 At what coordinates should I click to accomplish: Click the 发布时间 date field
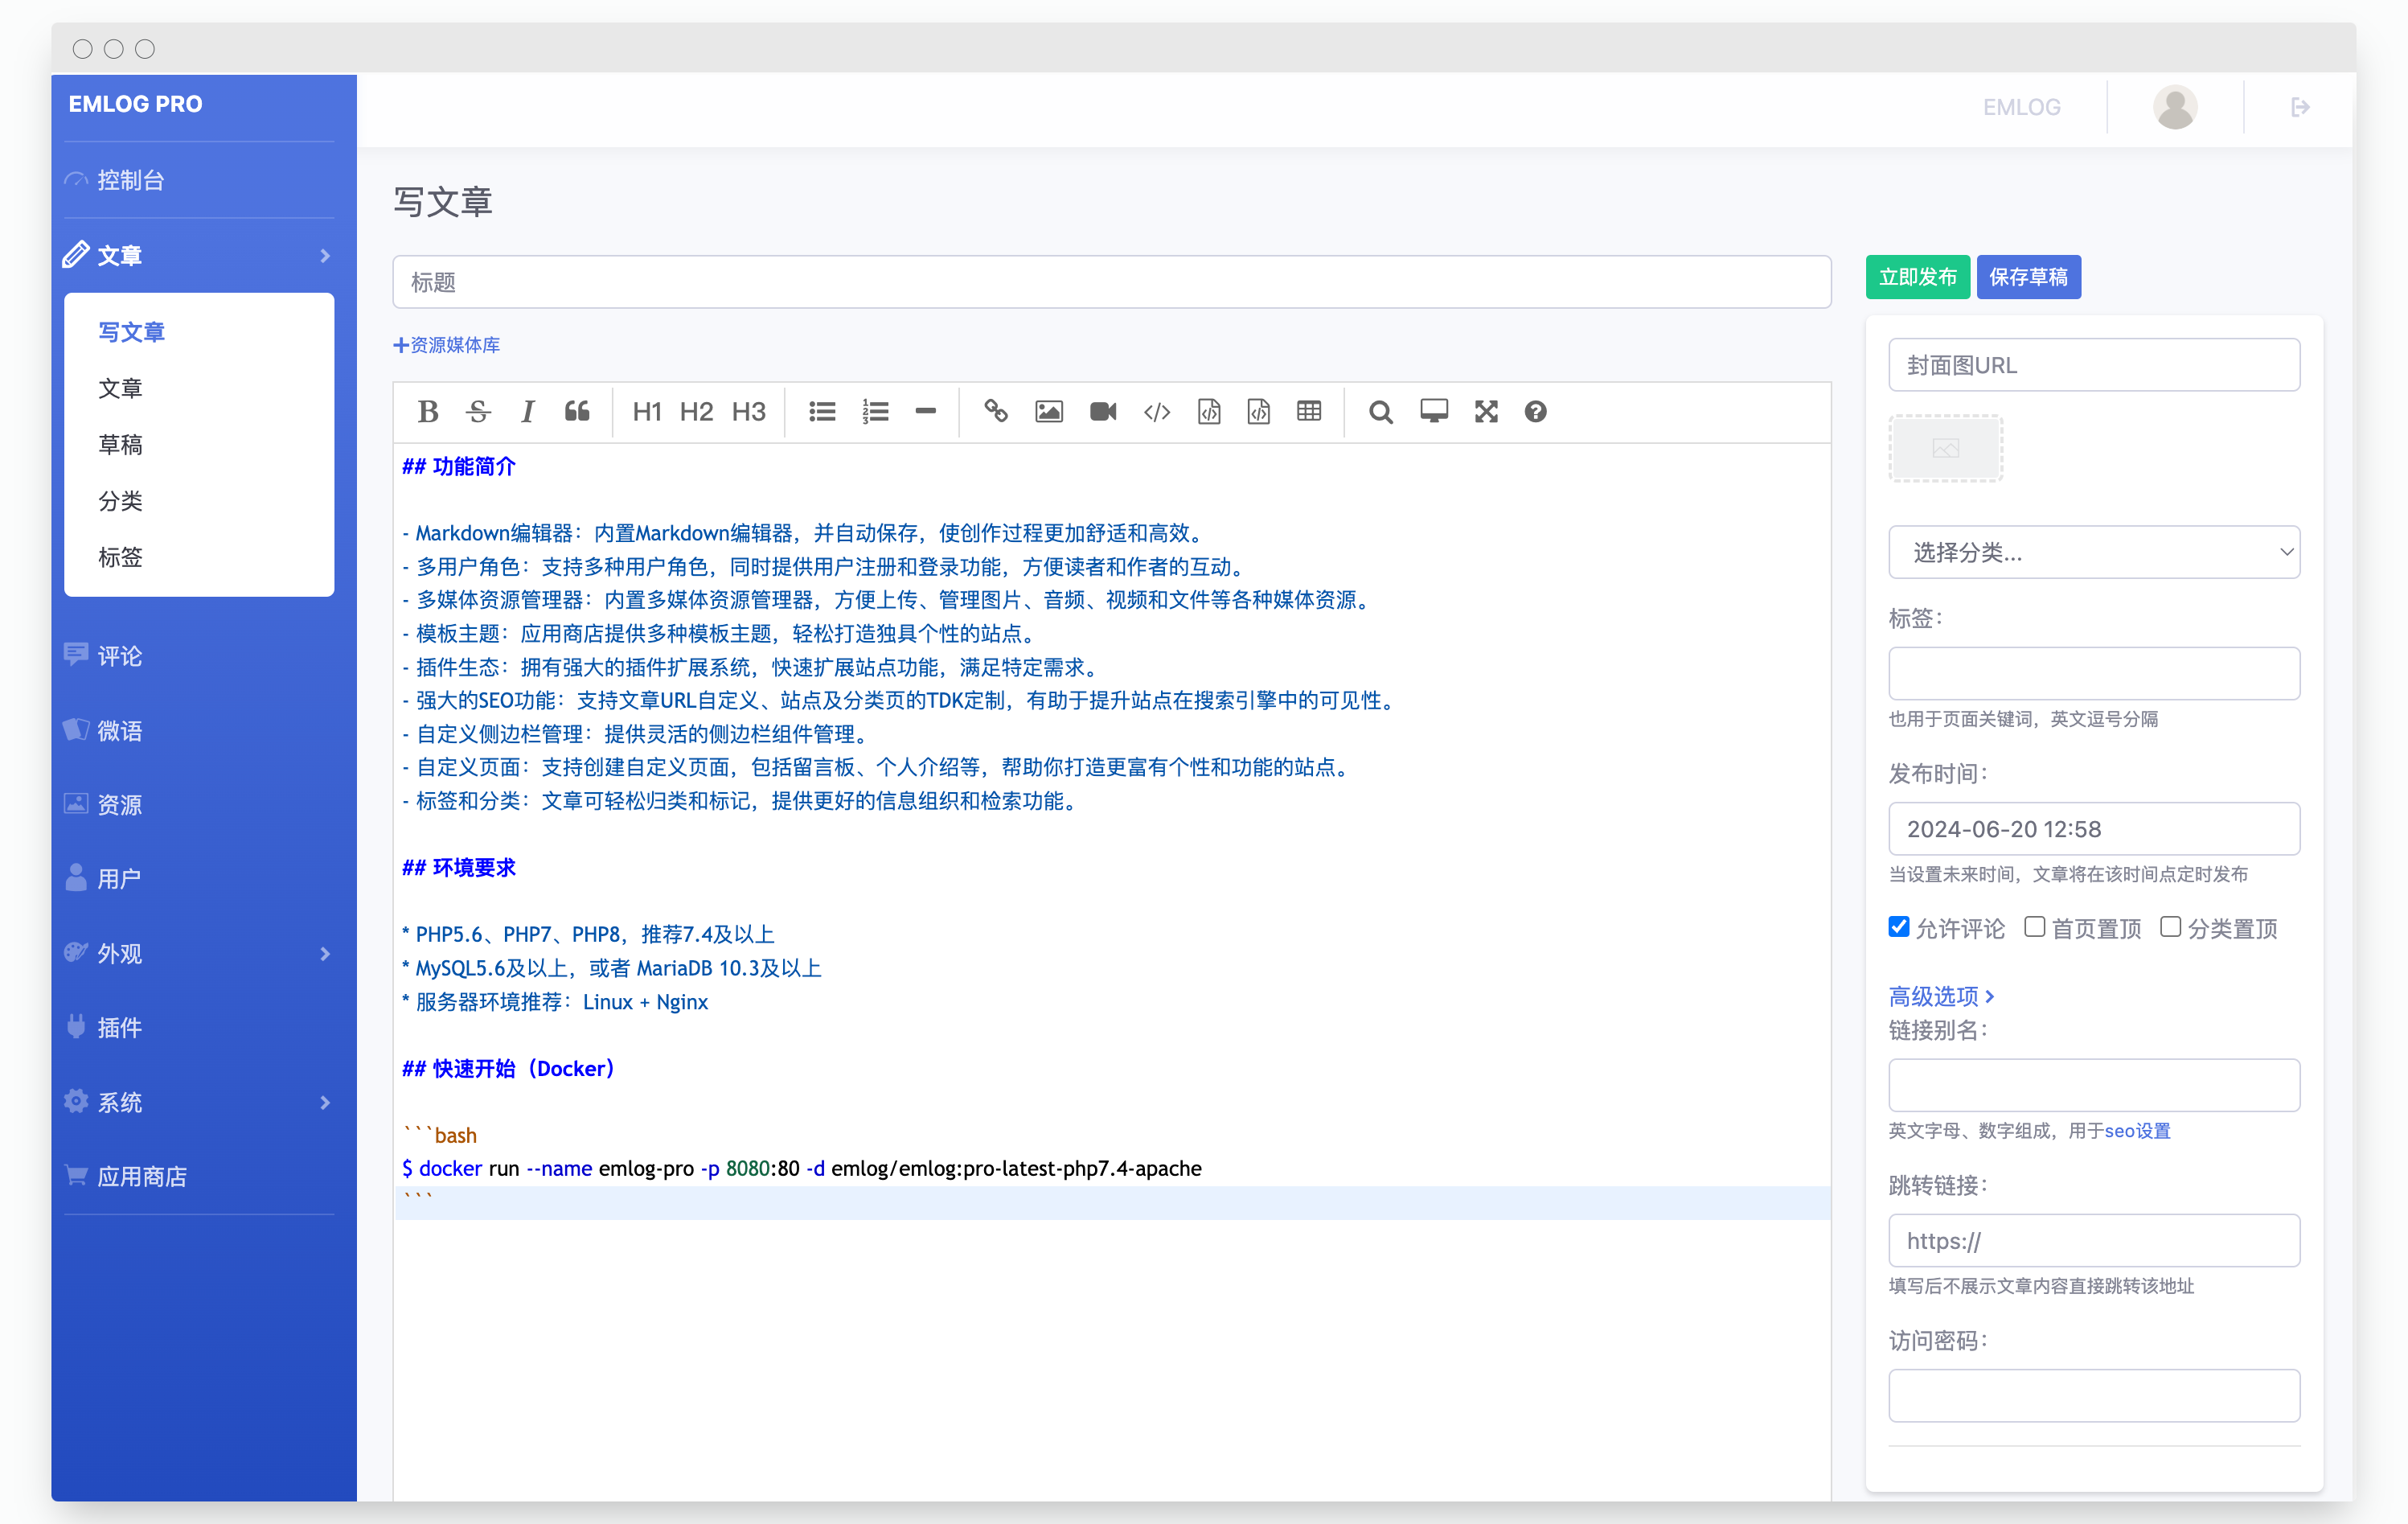click(2094, 828)
